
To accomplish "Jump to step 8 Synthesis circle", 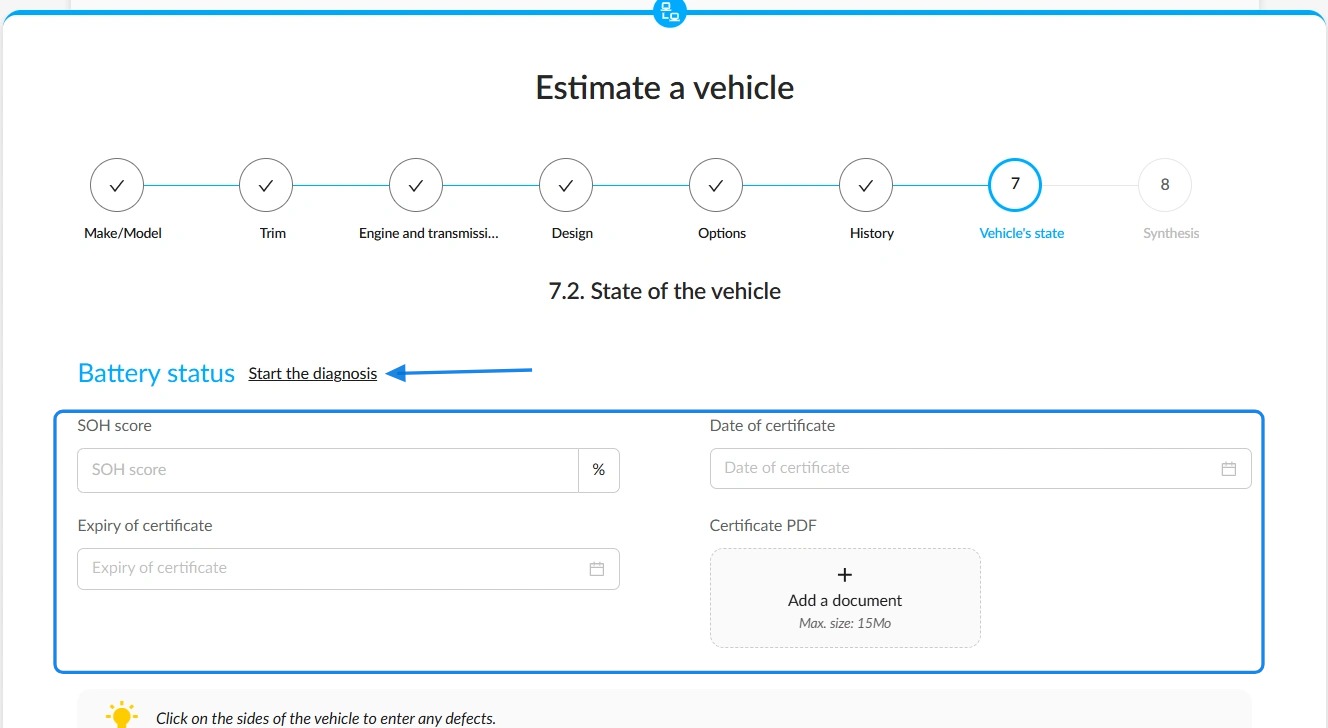I will [1165, 185].
